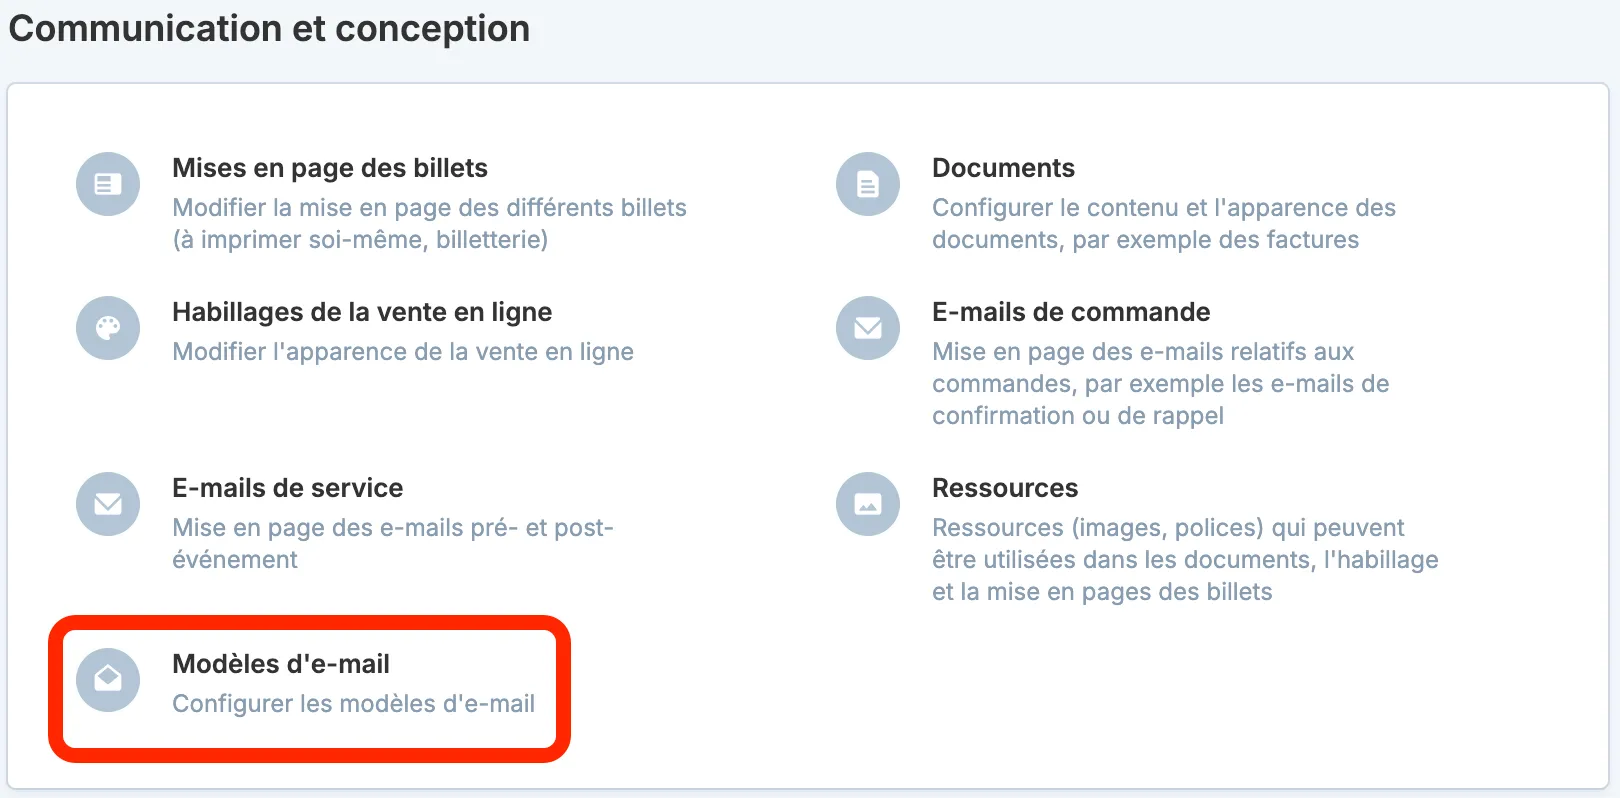
Task: Click the document icon beside Documents
Action: [868, 184]
